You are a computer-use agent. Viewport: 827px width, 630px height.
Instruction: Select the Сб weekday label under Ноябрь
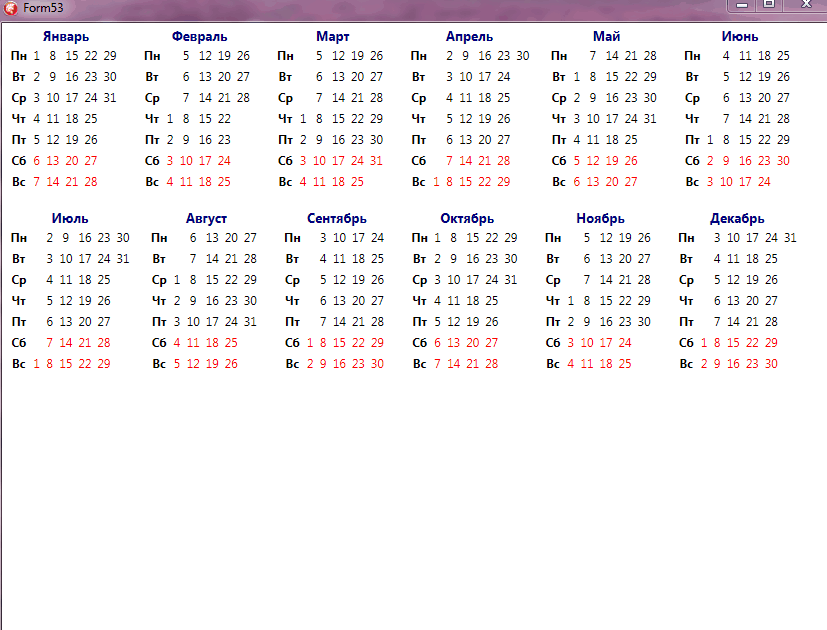pos(553,343)
